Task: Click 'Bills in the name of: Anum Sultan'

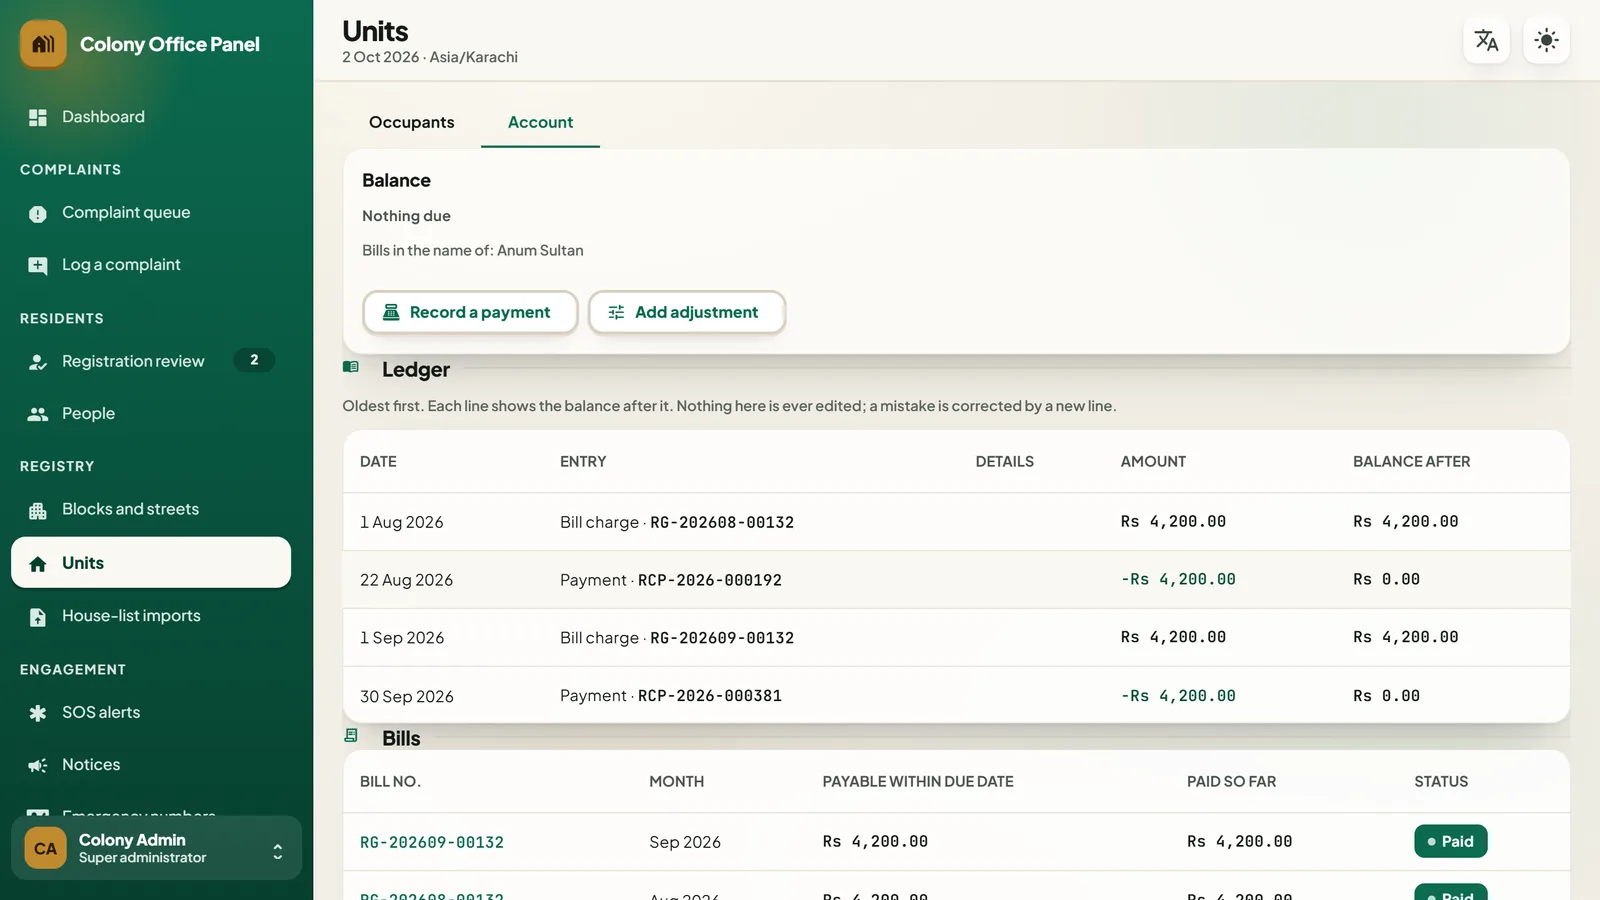Action: tap(473, 250)
